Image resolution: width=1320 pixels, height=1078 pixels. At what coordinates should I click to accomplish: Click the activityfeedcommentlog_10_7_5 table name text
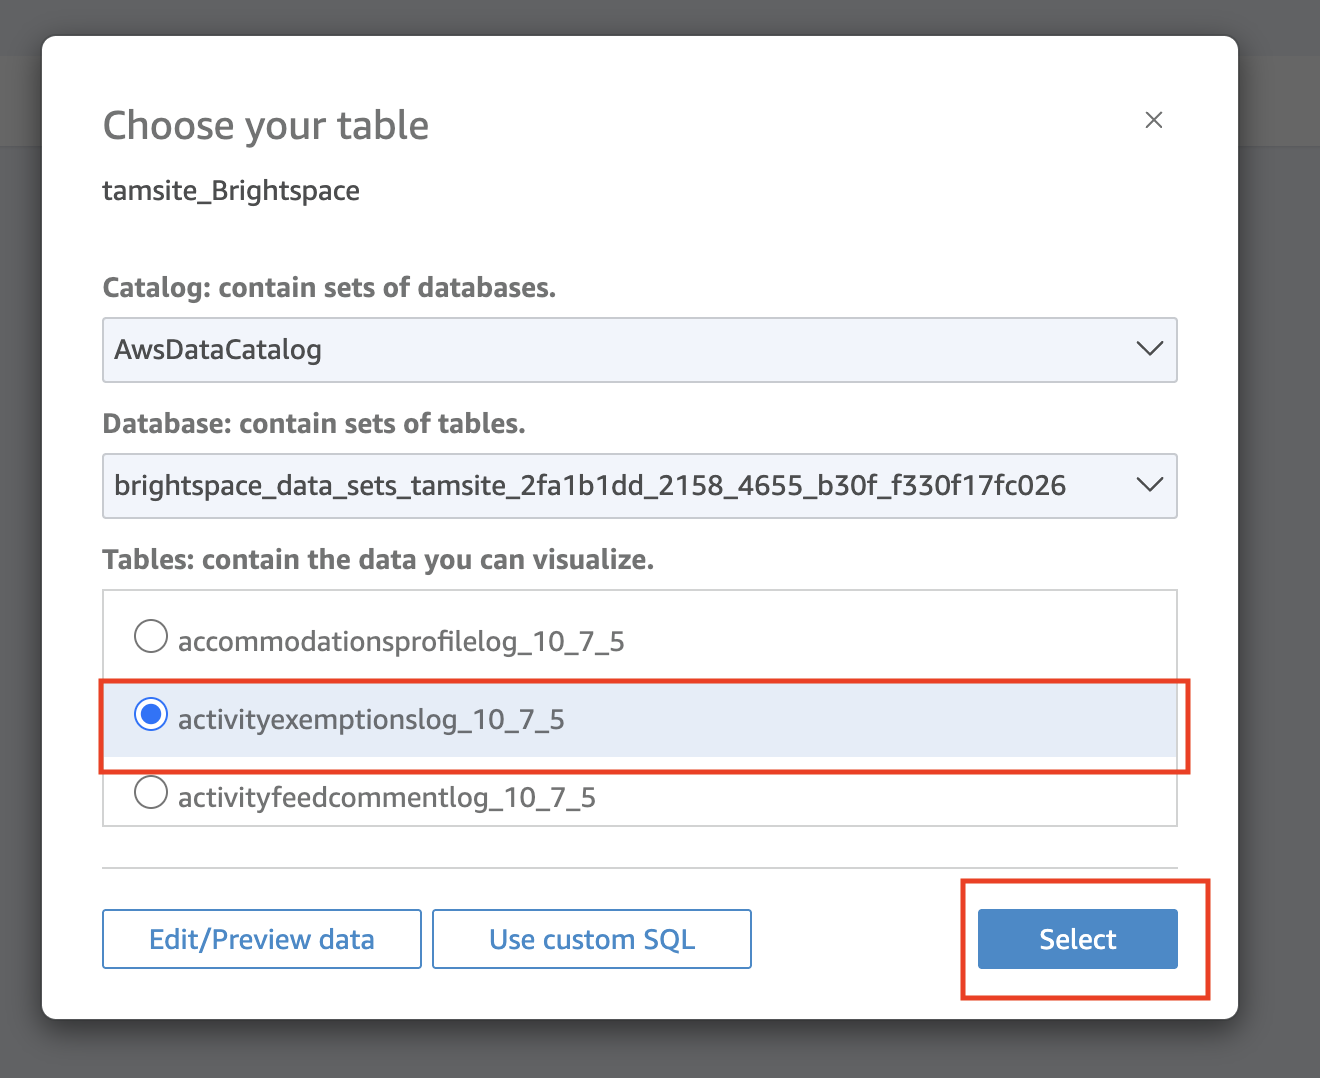point(386,797)
